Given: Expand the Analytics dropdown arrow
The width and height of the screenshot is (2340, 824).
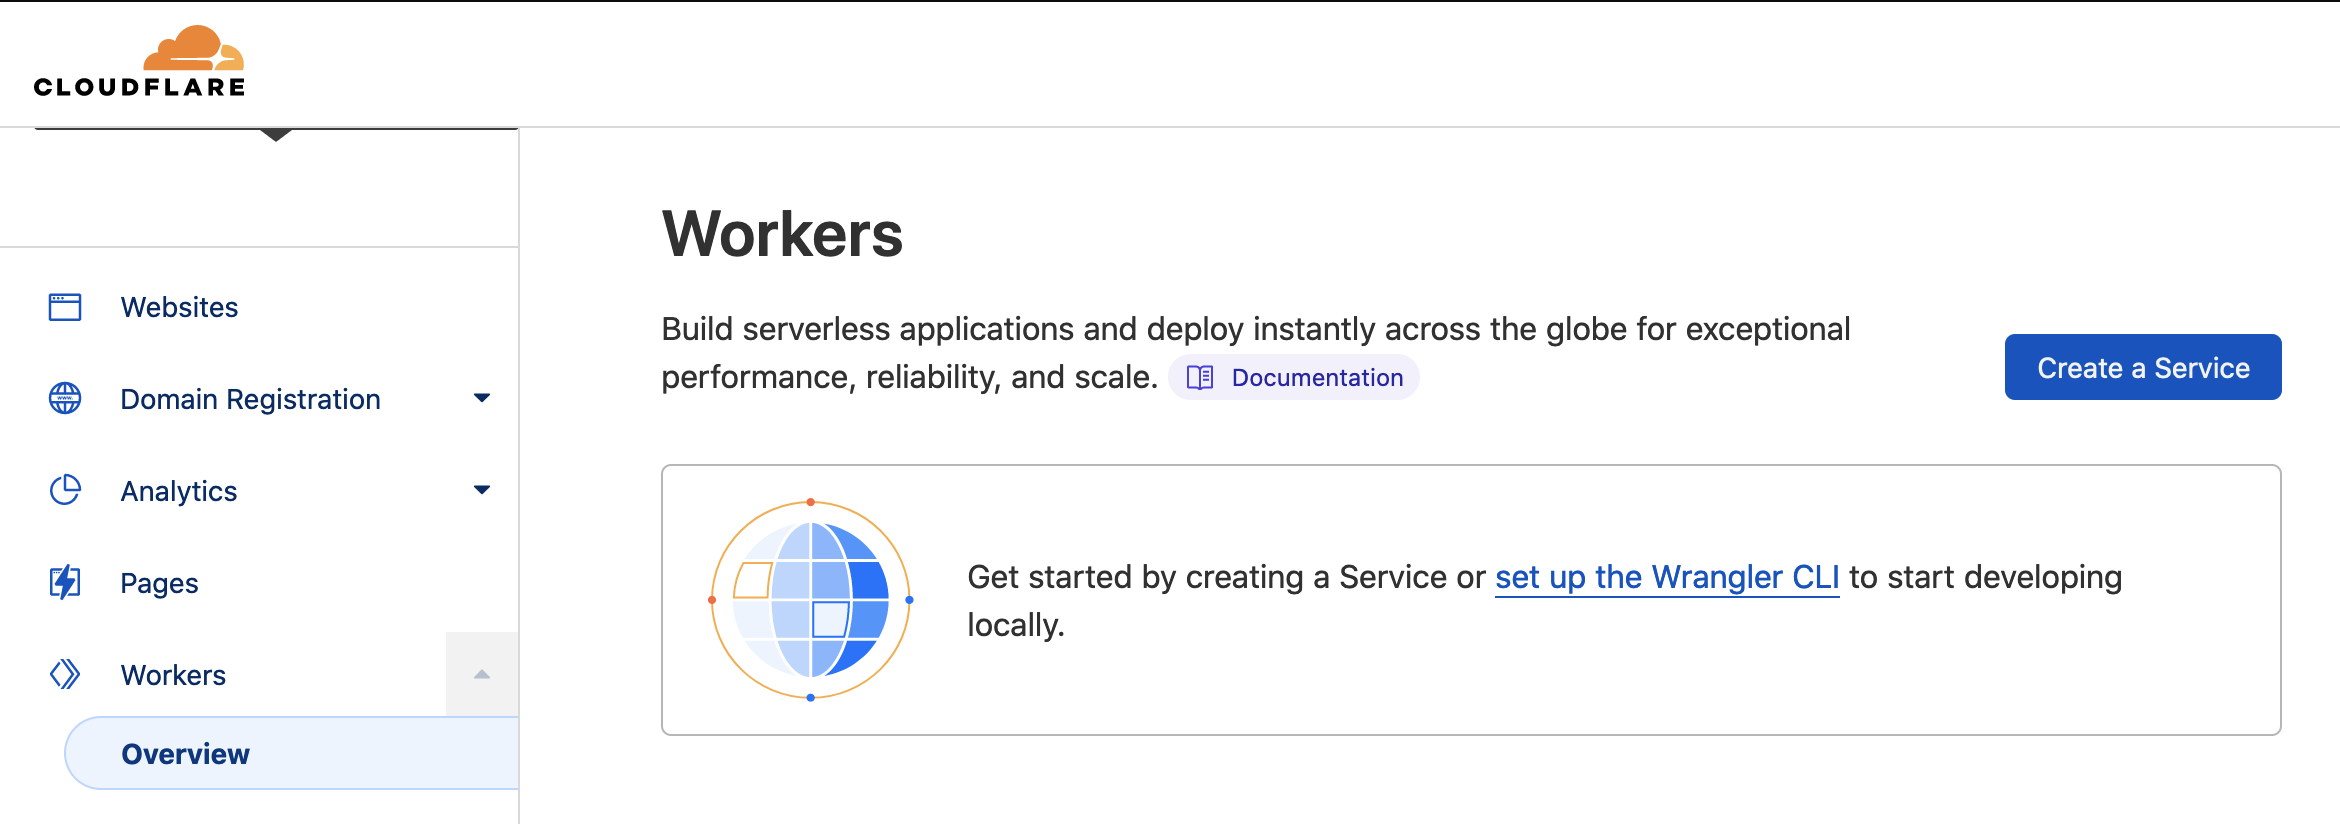Looking at the screenshot, I should pos(482,490).
